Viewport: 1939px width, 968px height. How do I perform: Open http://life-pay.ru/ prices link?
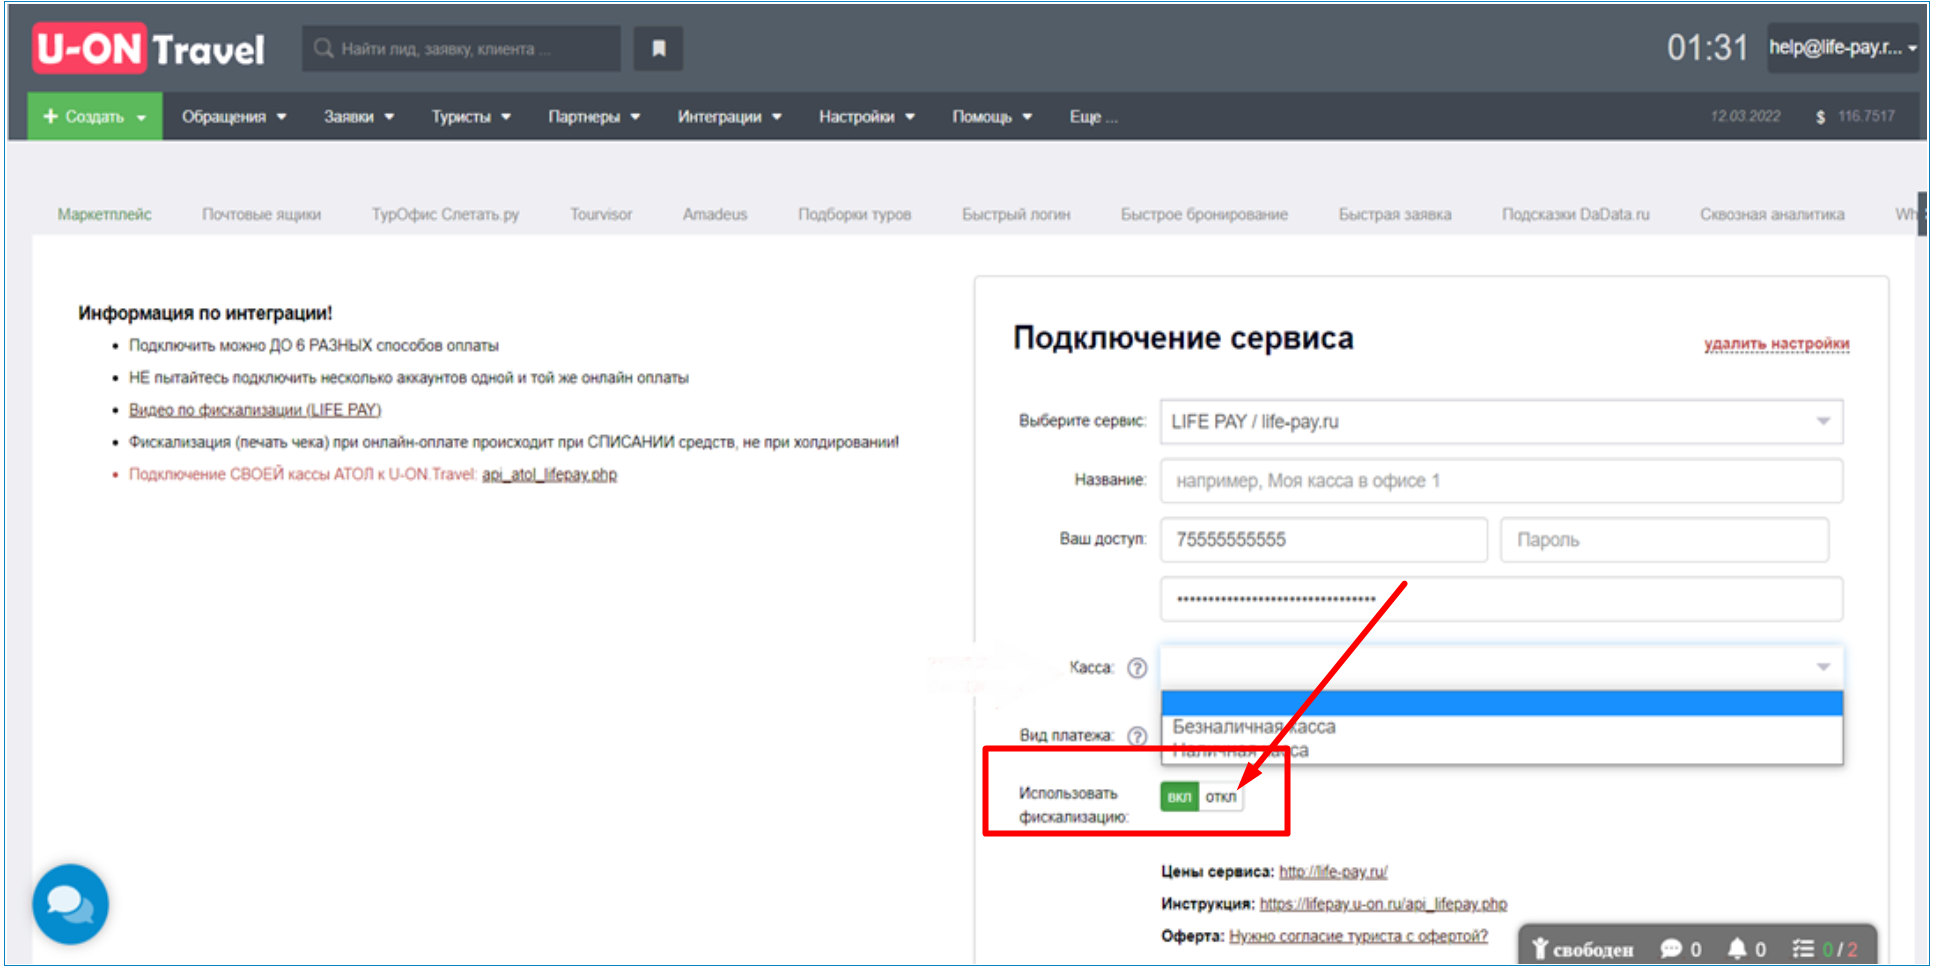(1333, 872)
